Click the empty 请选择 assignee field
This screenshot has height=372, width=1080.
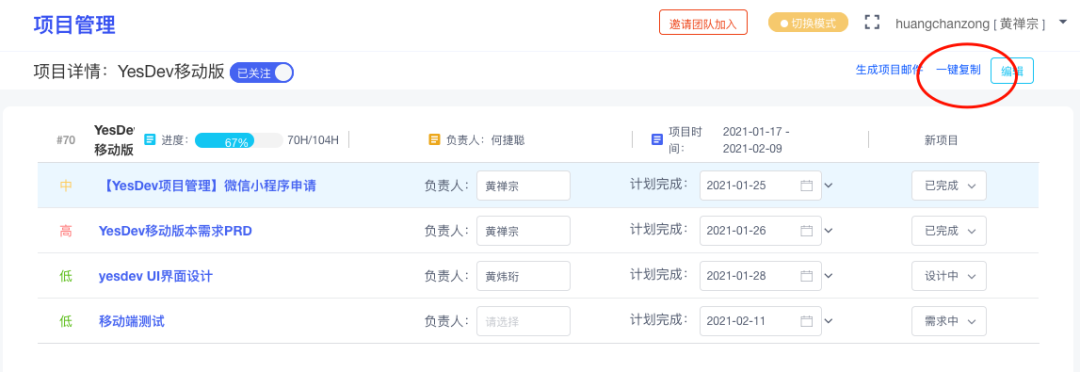[523, 321]
